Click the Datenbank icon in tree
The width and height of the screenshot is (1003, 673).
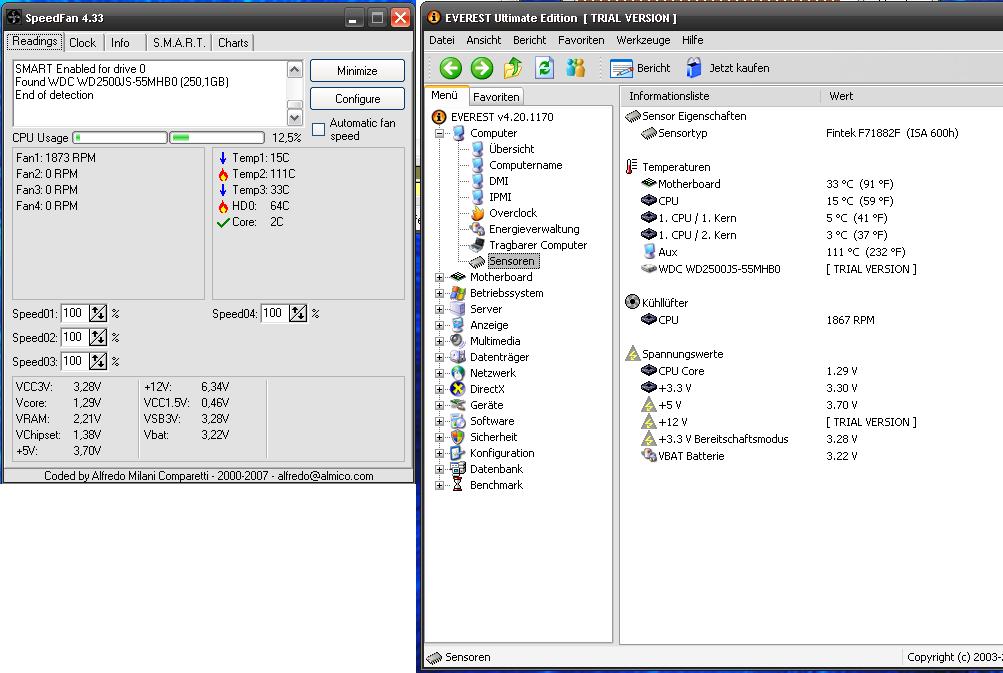click(x=457, y=469)
